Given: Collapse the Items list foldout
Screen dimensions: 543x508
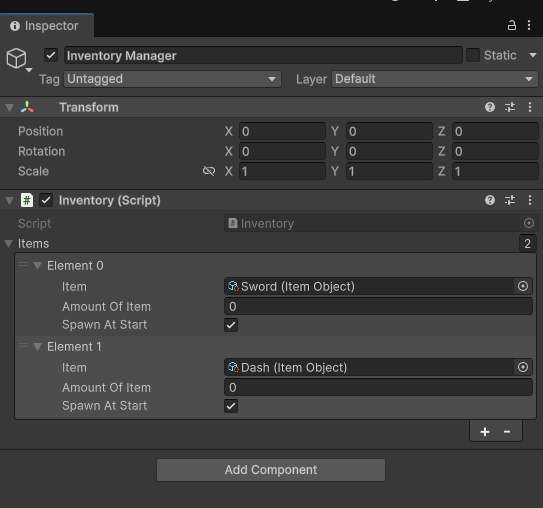Looking at the screenshot, I should 9,244.
